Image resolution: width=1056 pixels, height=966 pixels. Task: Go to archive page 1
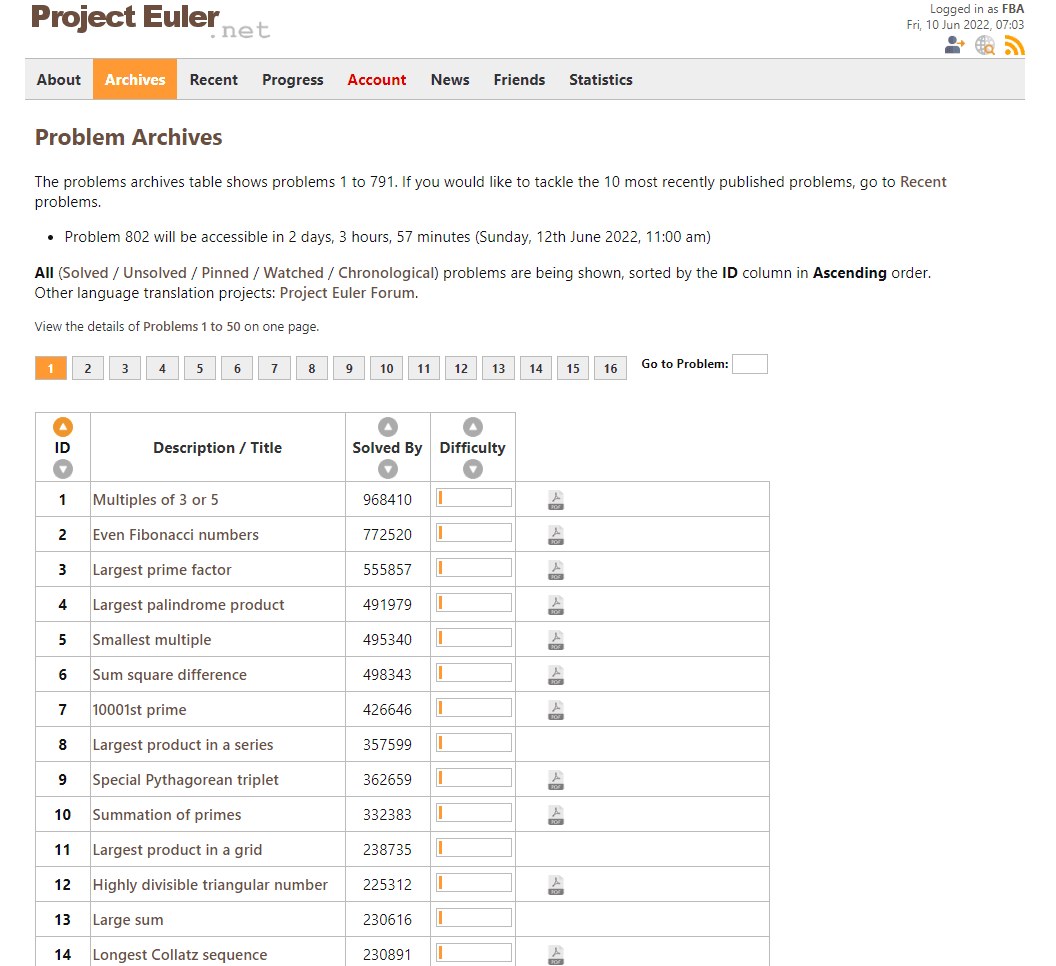51,368
